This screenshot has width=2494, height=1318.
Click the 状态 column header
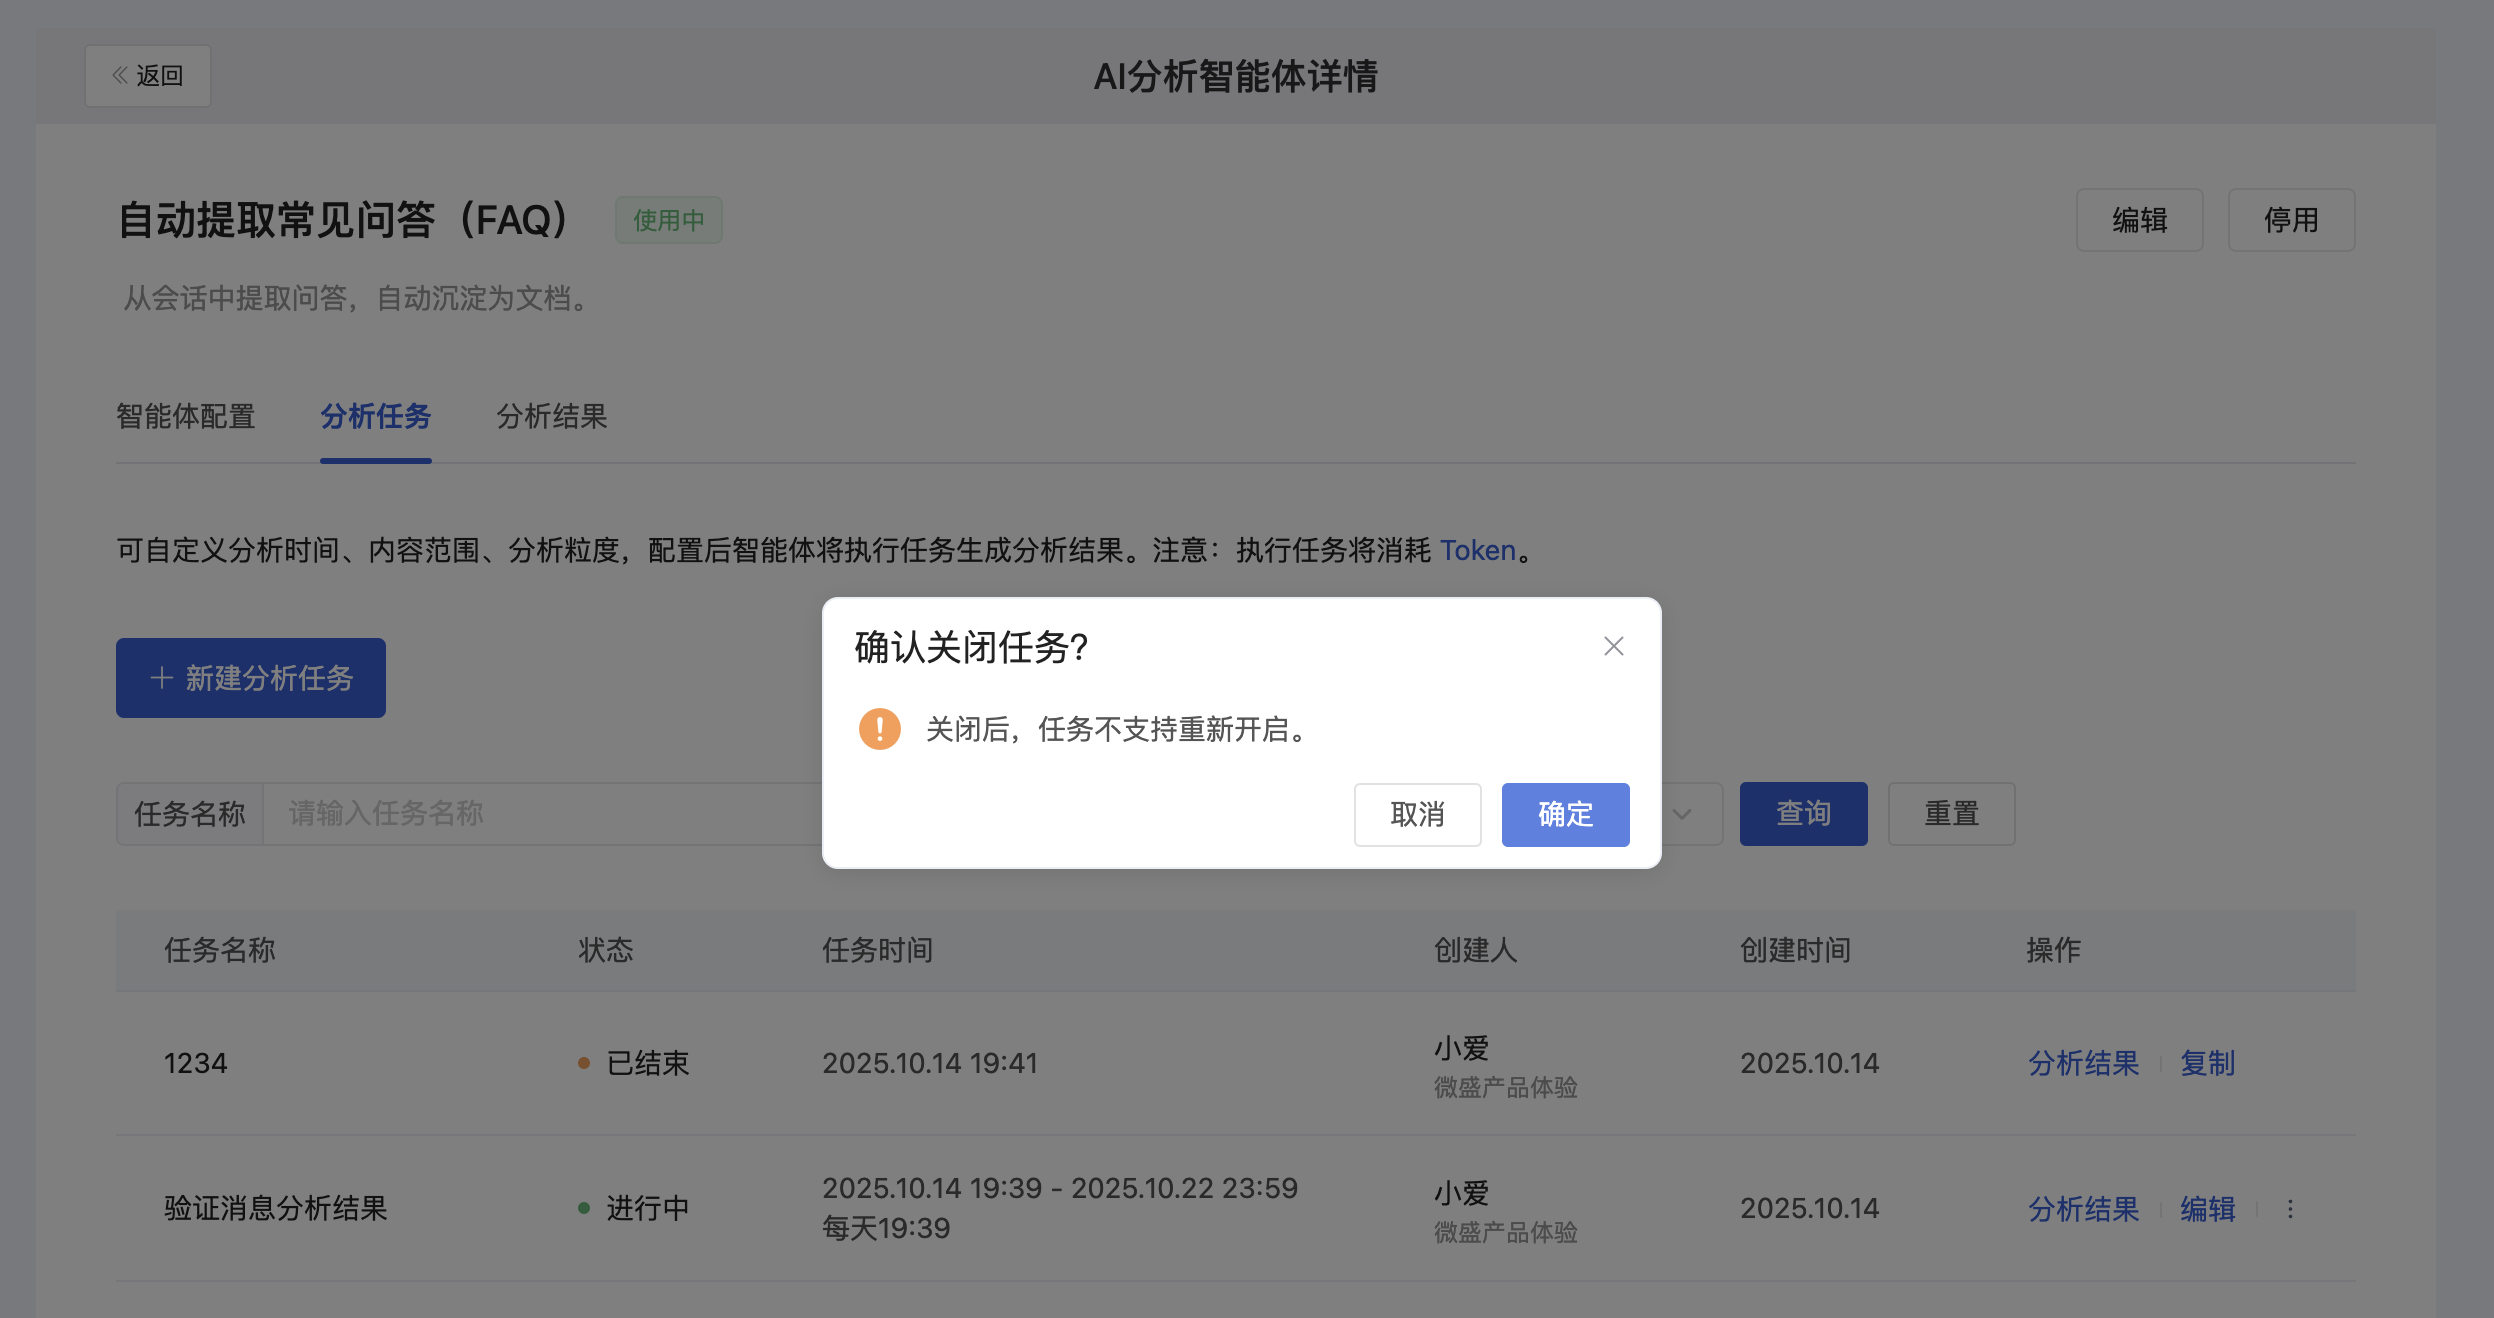point(606,950)
